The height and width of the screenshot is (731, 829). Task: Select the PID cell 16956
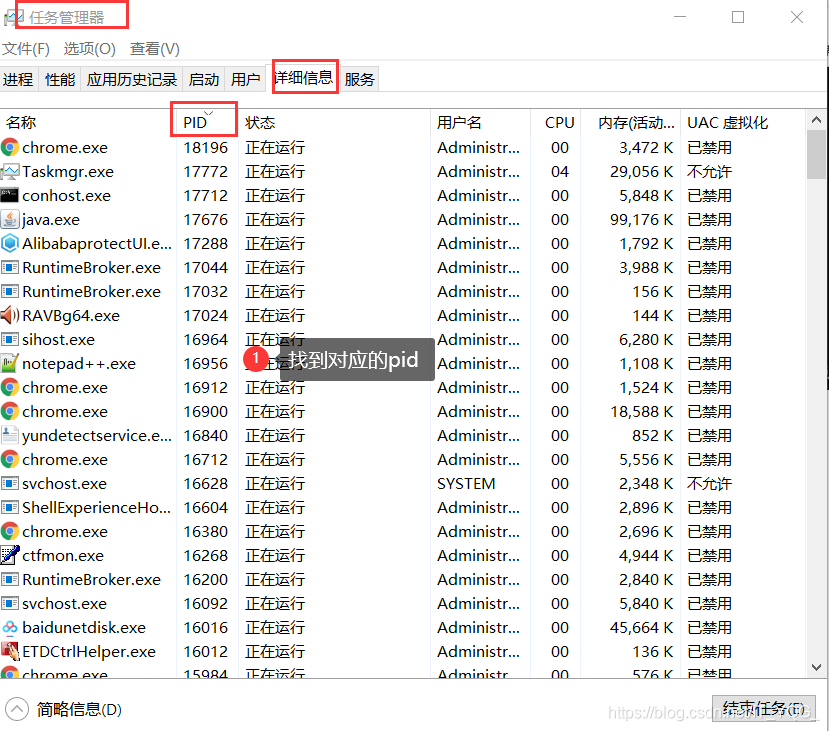(x=206, y=363)
